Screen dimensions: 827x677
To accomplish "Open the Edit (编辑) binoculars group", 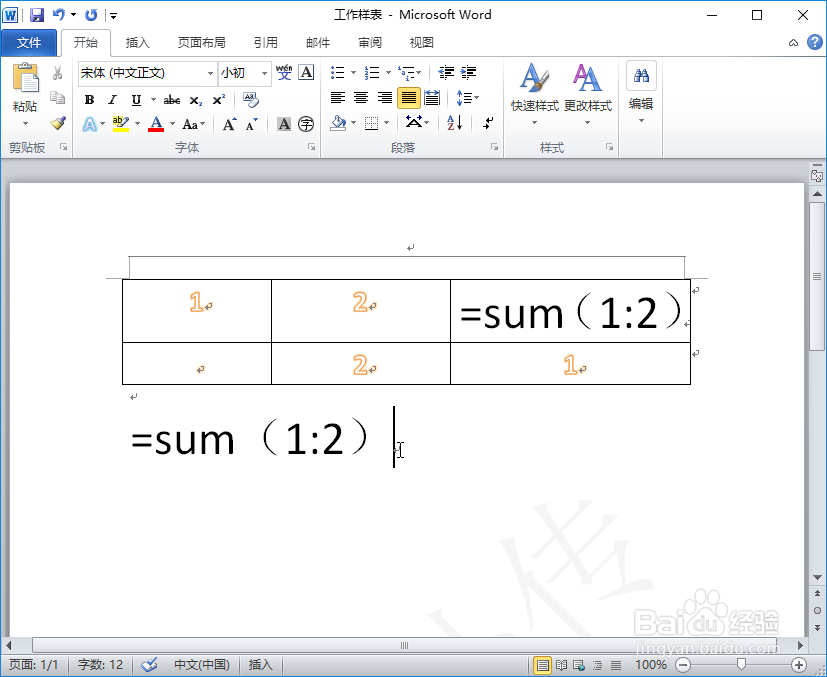I will tap(641, 92).
